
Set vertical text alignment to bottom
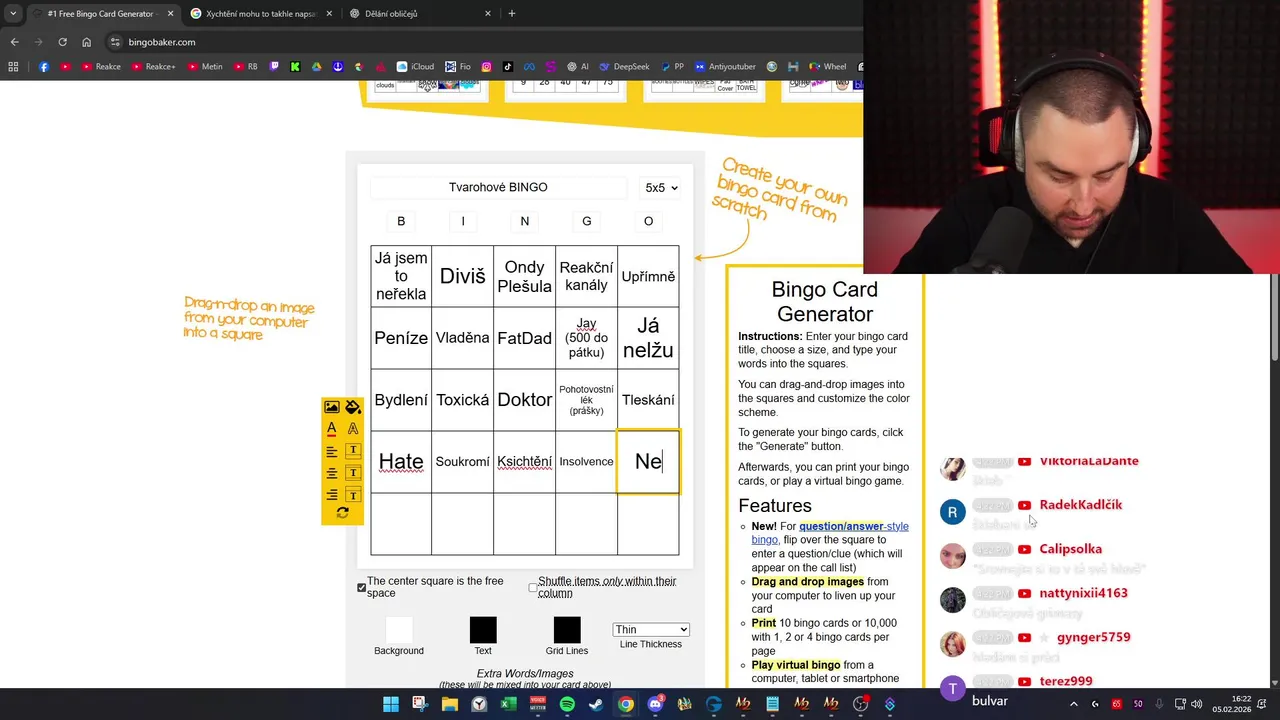[353, 495]
